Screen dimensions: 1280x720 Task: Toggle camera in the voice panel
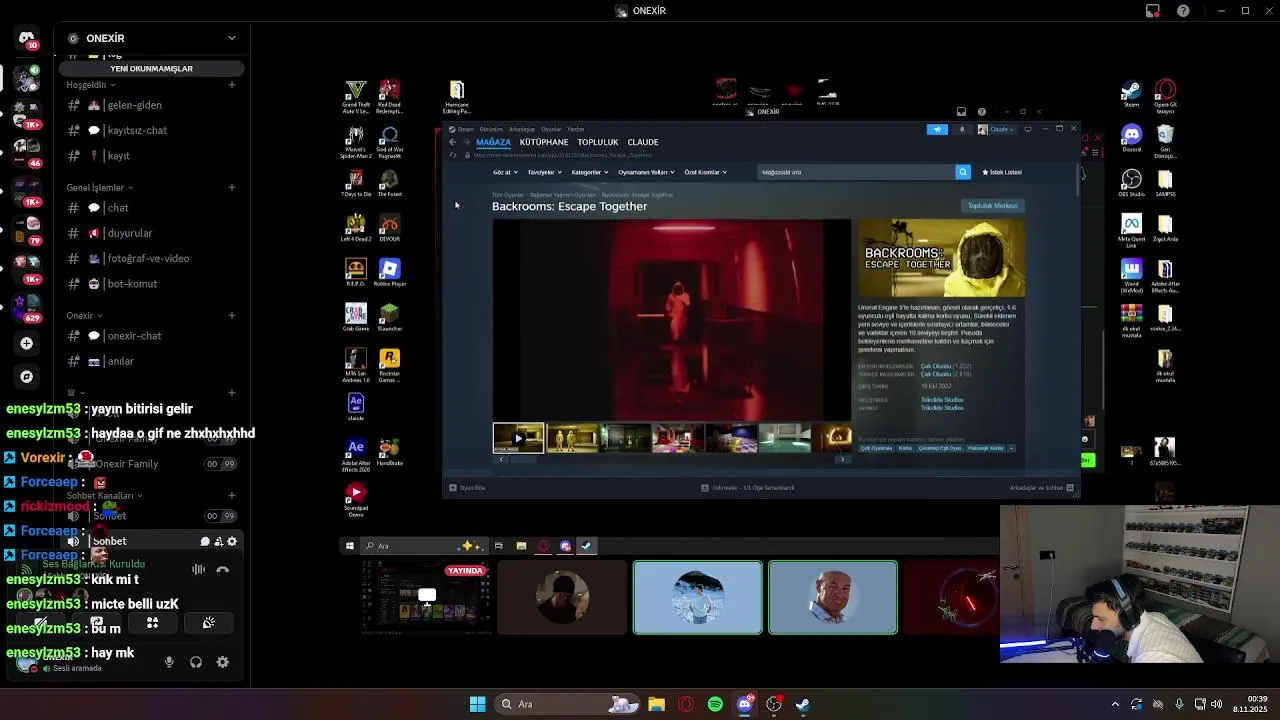40,622
